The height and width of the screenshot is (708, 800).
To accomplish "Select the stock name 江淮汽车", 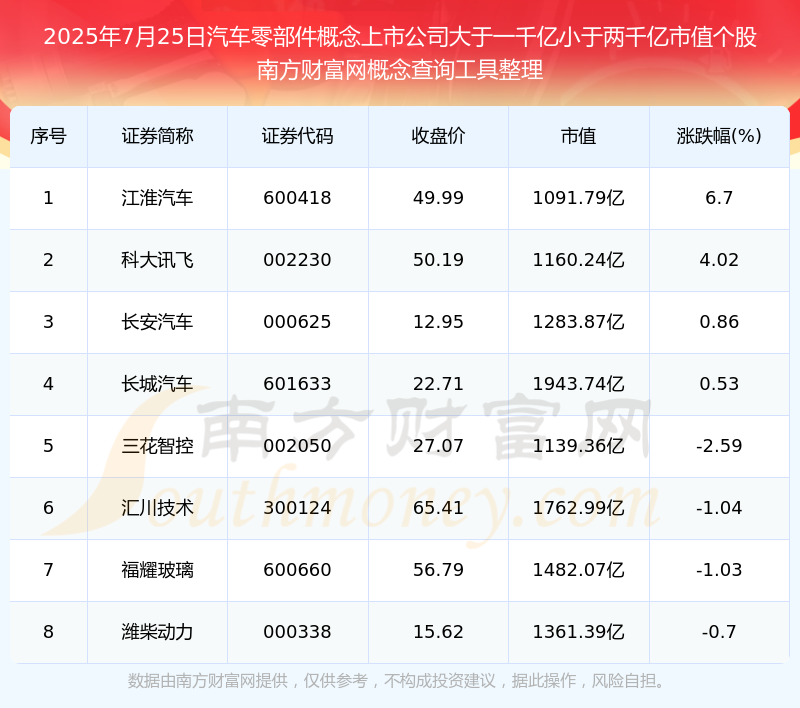I will point(157,198).
